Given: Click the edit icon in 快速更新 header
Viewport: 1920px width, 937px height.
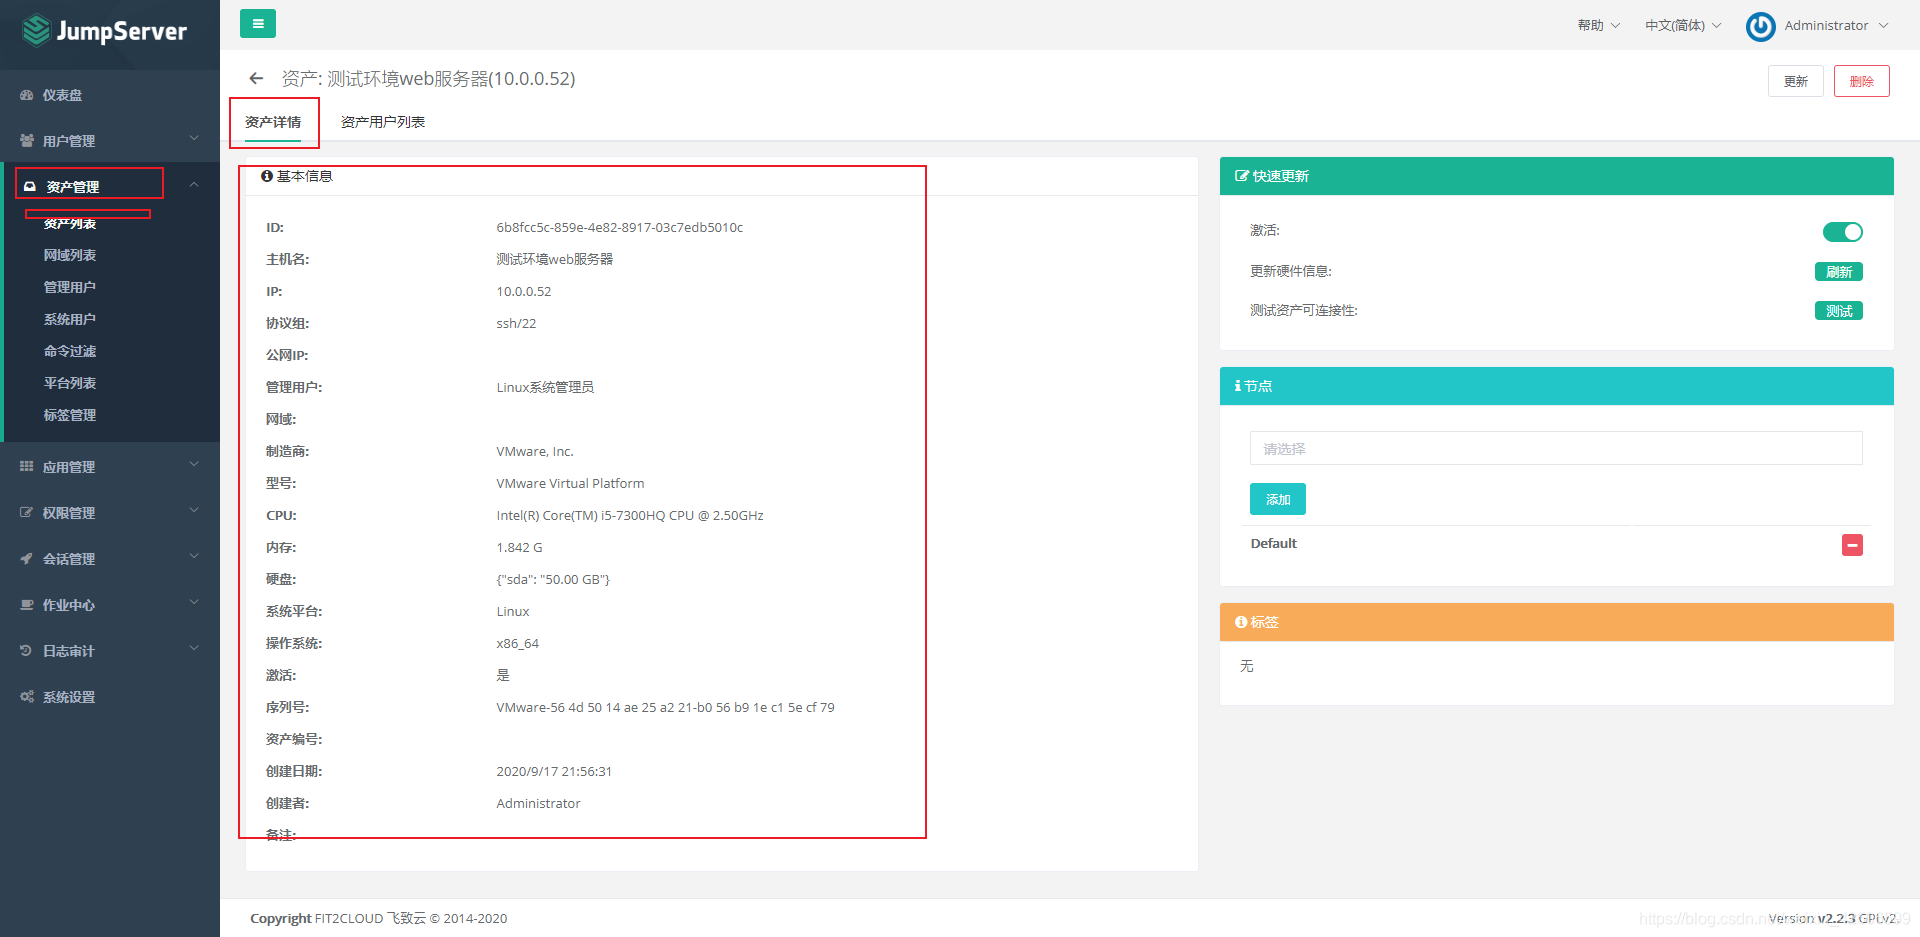Looking at the screenshot, I should tap(1242, 176).
